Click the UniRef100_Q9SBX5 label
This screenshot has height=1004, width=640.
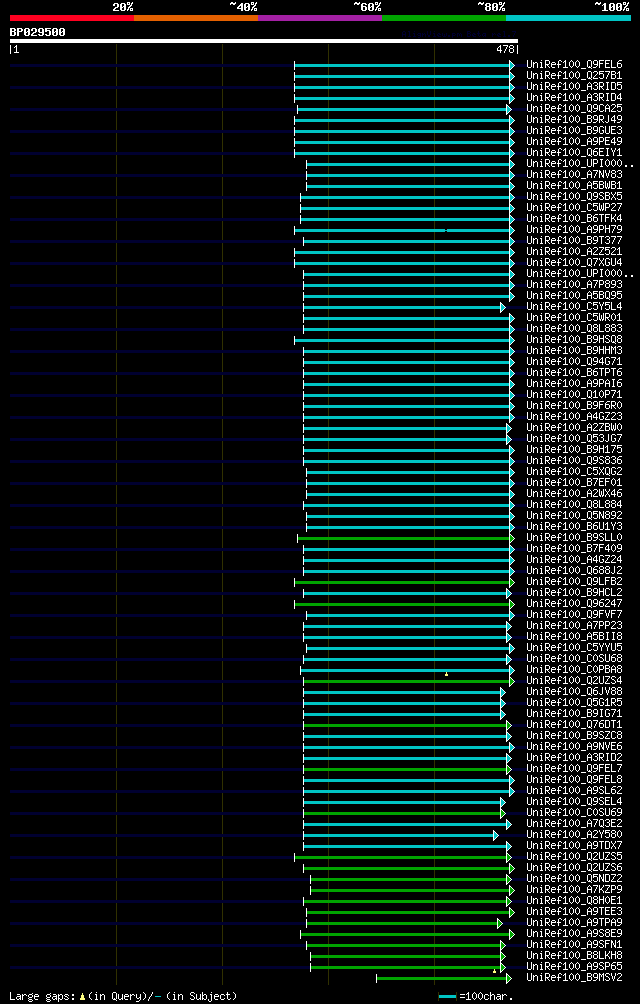coord(574,197)
